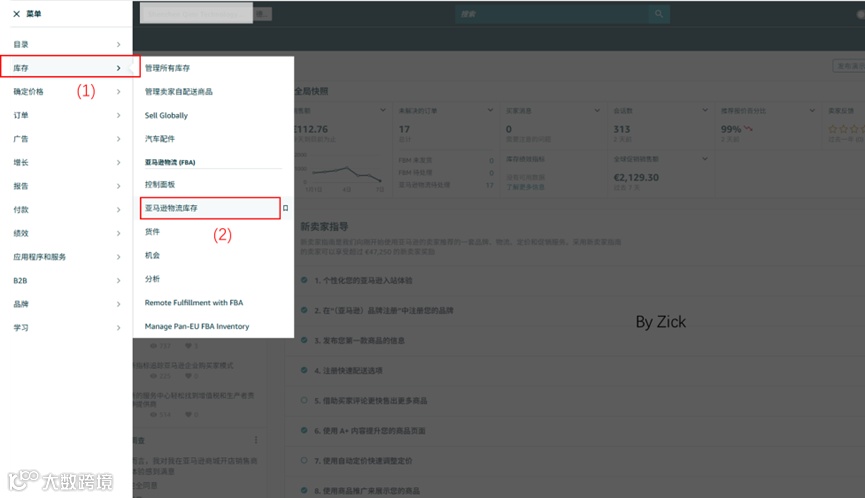The width and height of the screenshot is (865, 498).
Task: Open the 未解决的订单 card dropdown
Action: point(490,110)
